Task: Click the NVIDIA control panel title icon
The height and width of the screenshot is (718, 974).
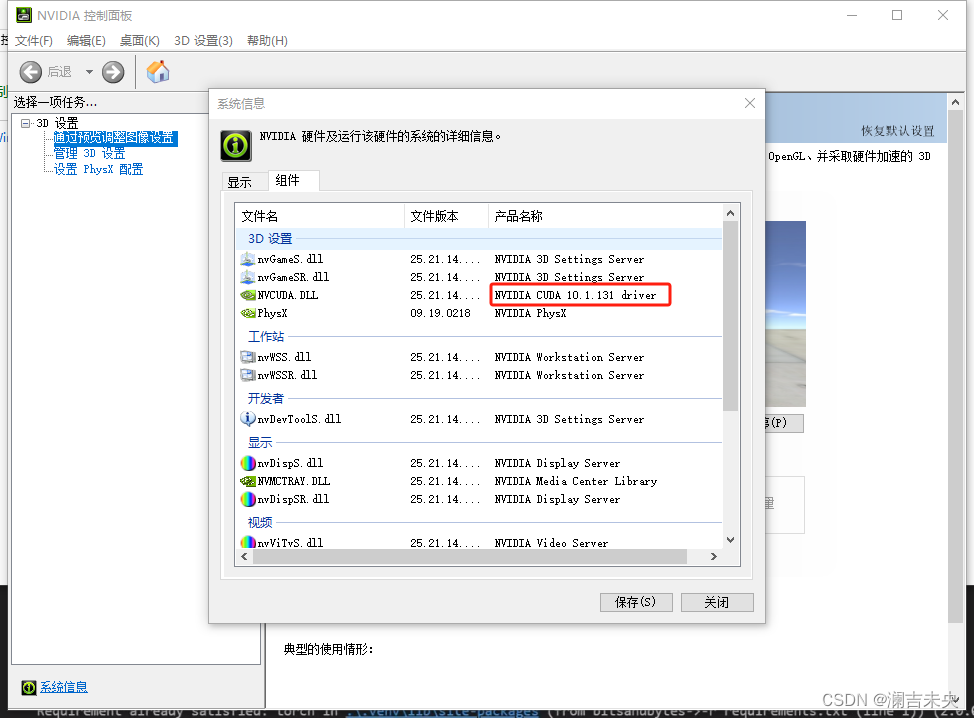Action: pyautogui.click(x=24, y=15)
